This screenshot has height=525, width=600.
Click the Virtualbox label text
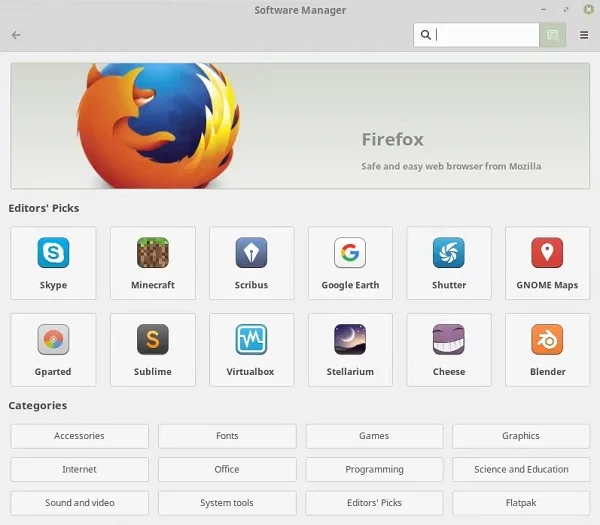[x=250, y=372]
